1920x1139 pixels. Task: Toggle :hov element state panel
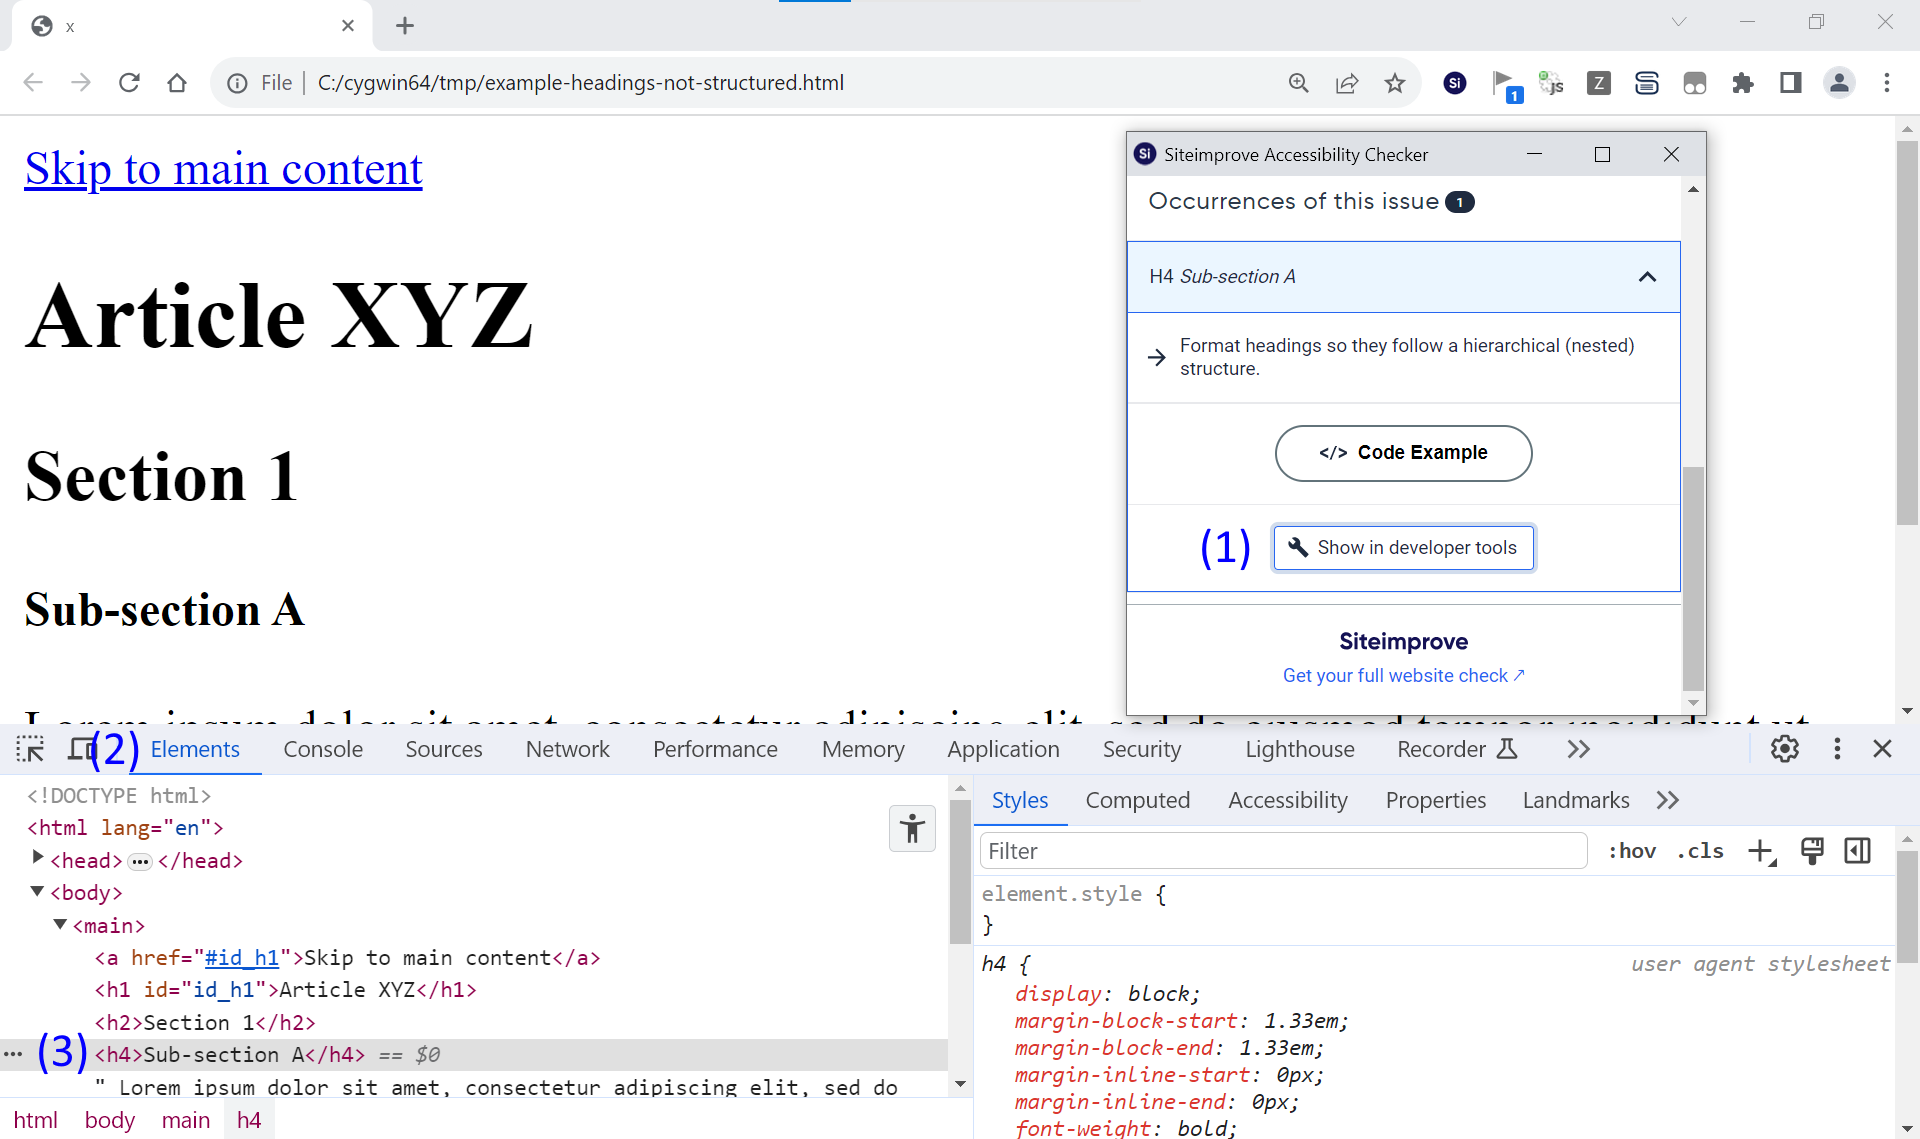tap(1632, 851)
